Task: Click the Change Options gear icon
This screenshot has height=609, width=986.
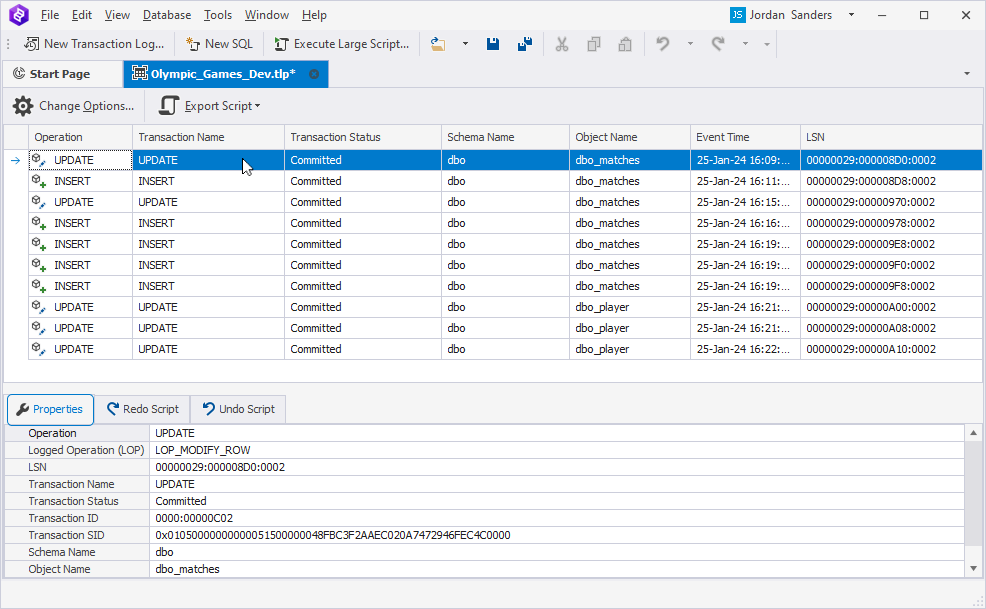Action: (x=22, y=105)
